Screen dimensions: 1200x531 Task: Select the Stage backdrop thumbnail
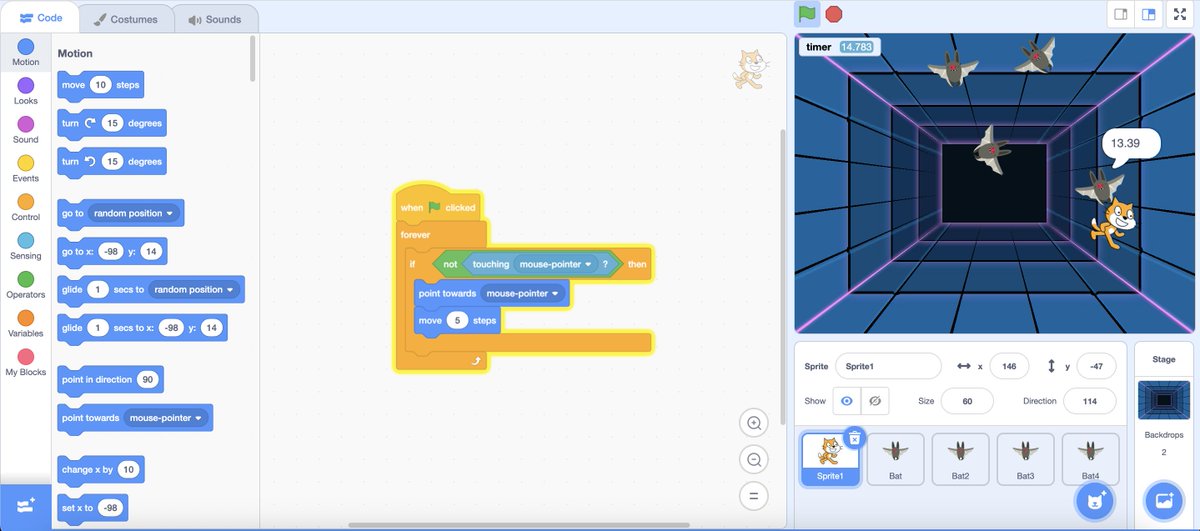(1163, 400)
